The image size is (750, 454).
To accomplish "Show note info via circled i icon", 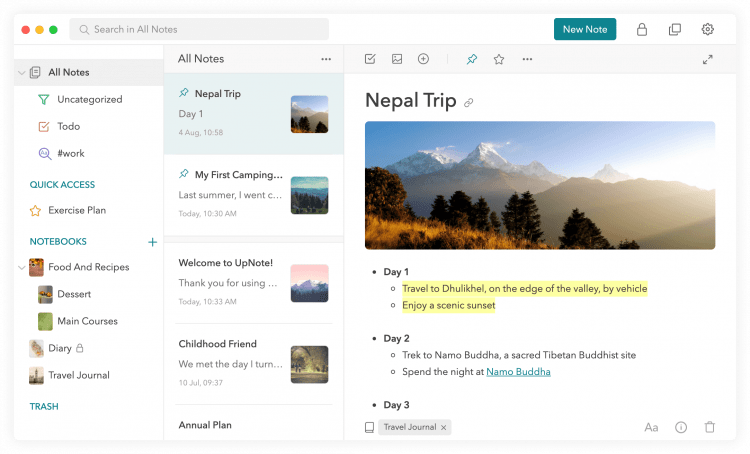I will pyautogui.click(x=681, y=427).
